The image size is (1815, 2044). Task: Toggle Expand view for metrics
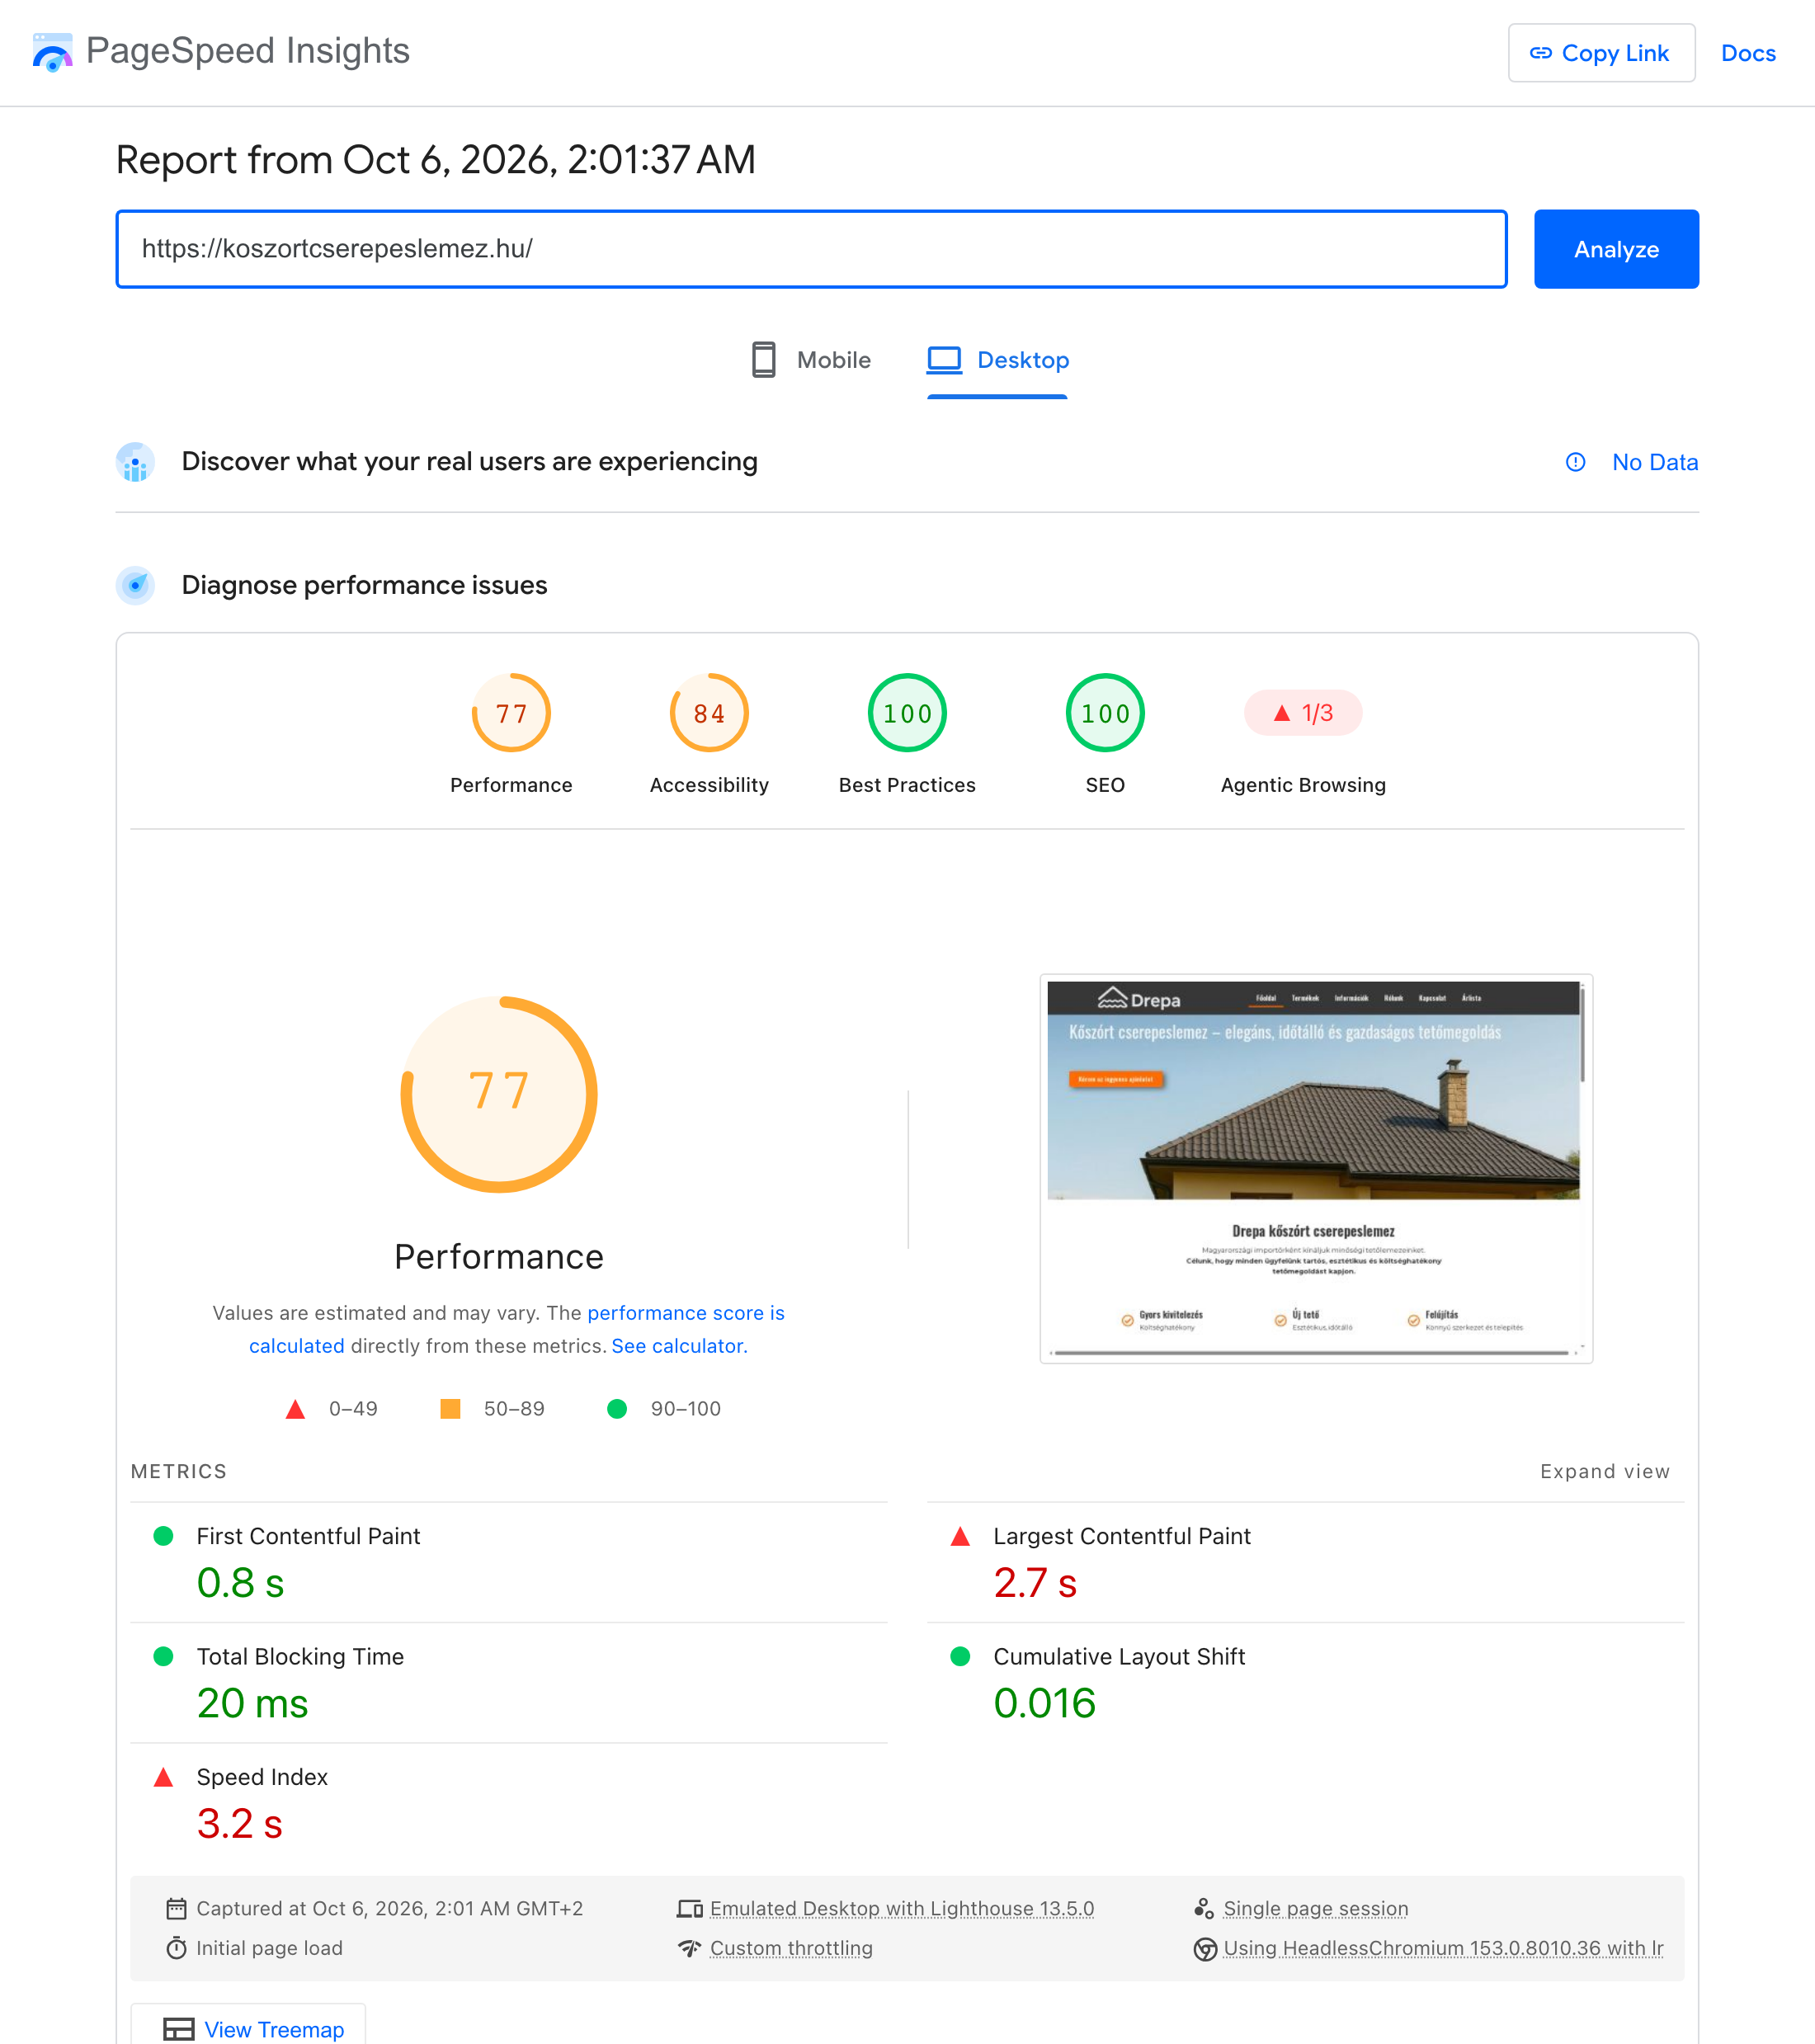(1605, 1471)
